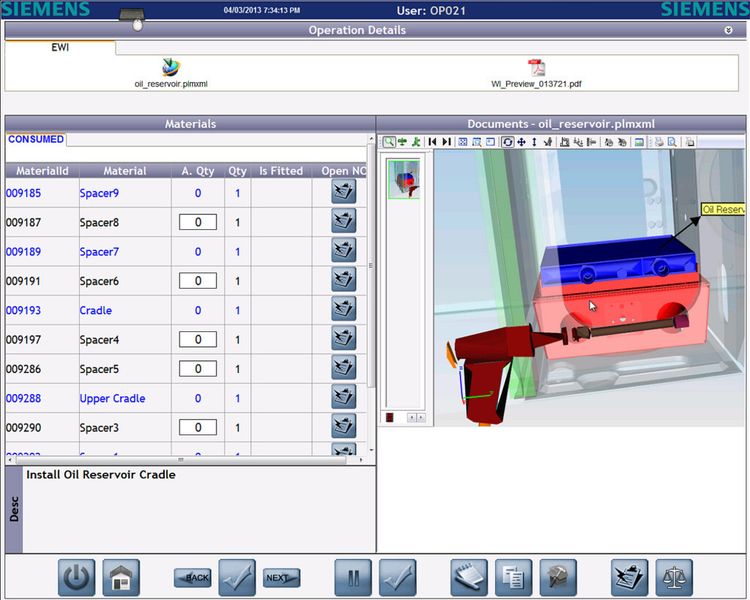The image size is (750, 600).
Task: Open the documents copy icon in bottom bar
Action: (x=514, y=578)
